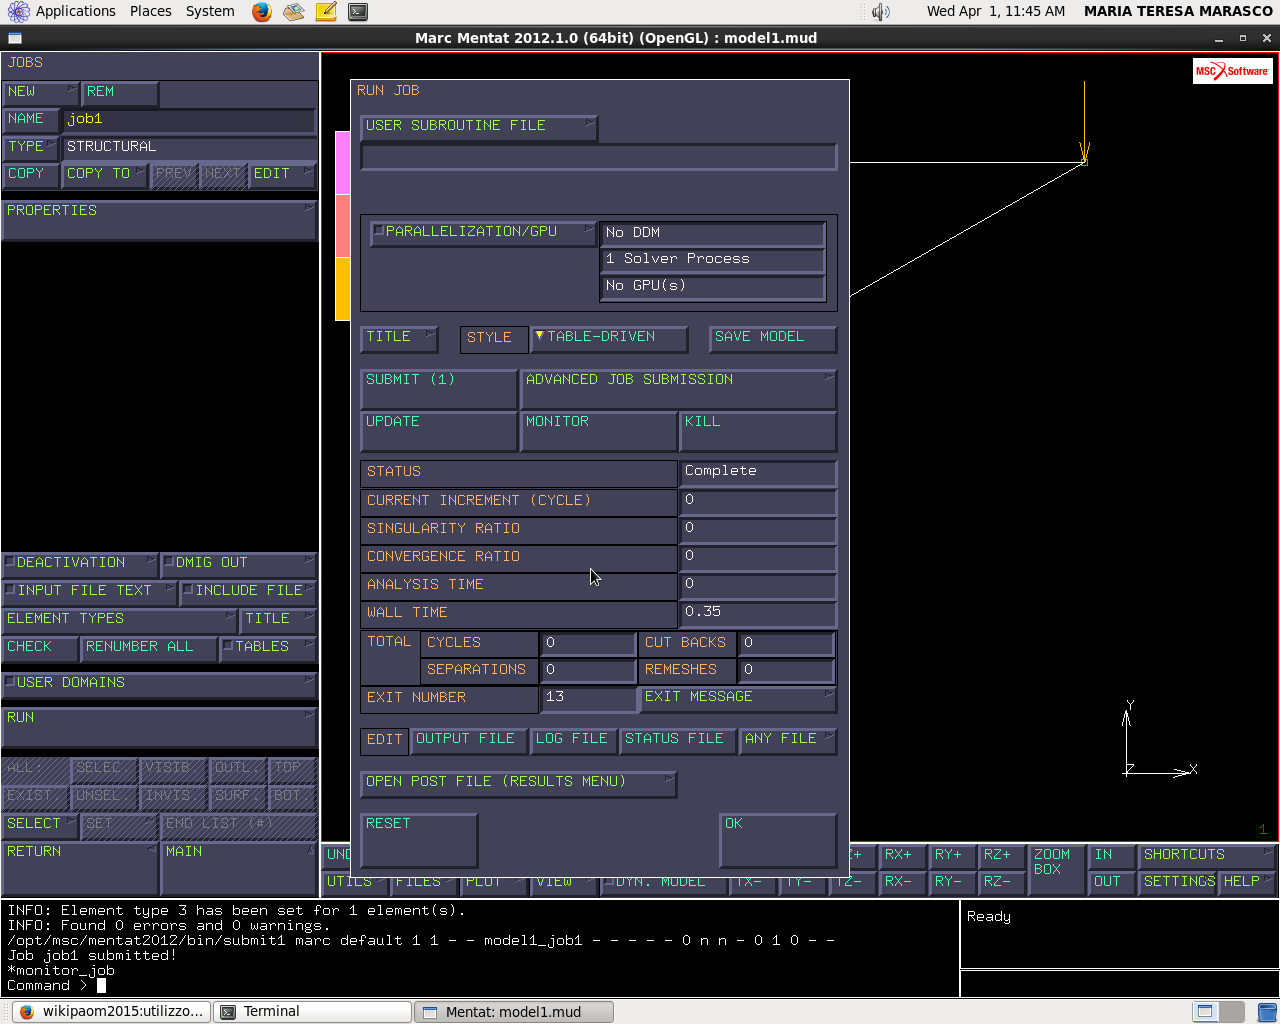Screen dimensions: 1280x1024
Task: Confirm with the OK button
Action: pyautogui.click(x=778, y=840)
